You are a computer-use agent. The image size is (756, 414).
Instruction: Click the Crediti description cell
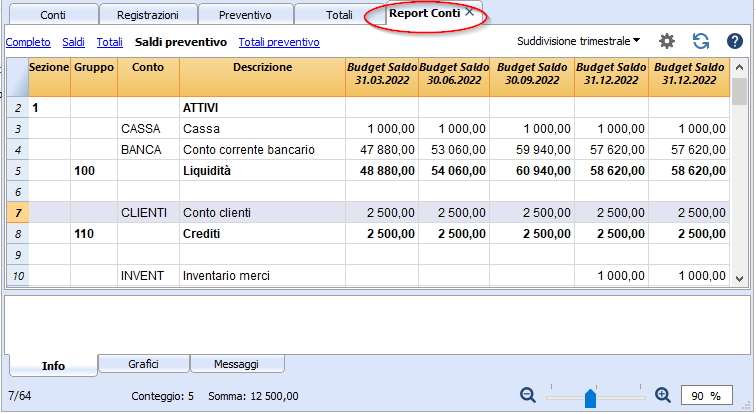(262, 234)
